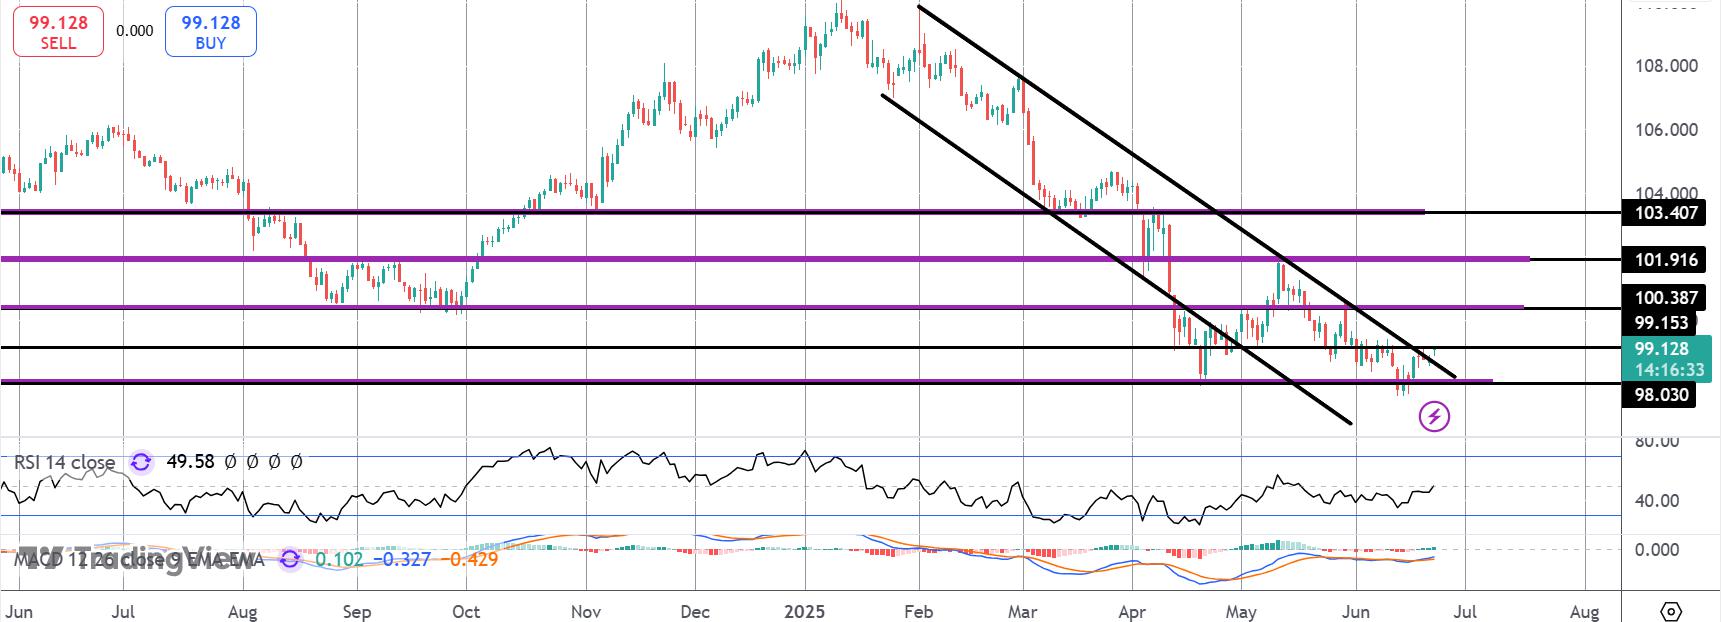Click the RSI value 49.58

pos(188,462)
